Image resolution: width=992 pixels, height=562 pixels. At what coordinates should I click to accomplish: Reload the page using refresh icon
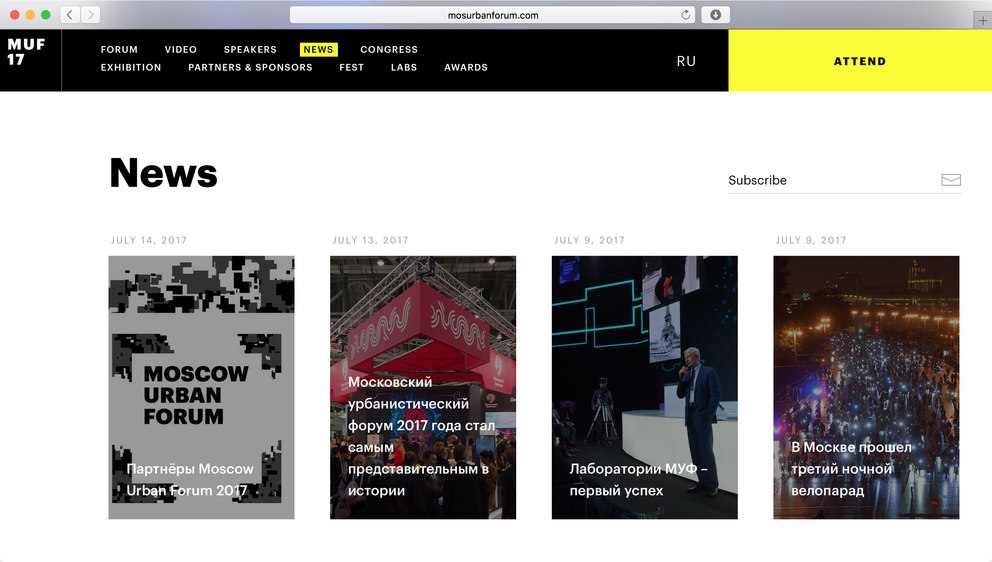pyautogui.click(x=685, y=15)
